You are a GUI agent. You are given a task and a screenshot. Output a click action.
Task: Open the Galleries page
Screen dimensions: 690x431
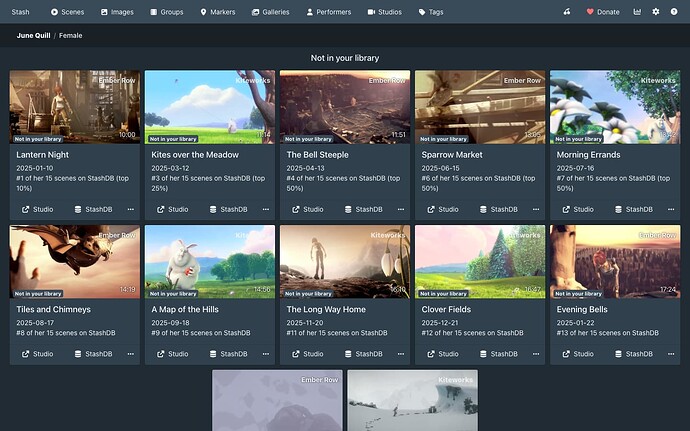(x=270, y=12)
